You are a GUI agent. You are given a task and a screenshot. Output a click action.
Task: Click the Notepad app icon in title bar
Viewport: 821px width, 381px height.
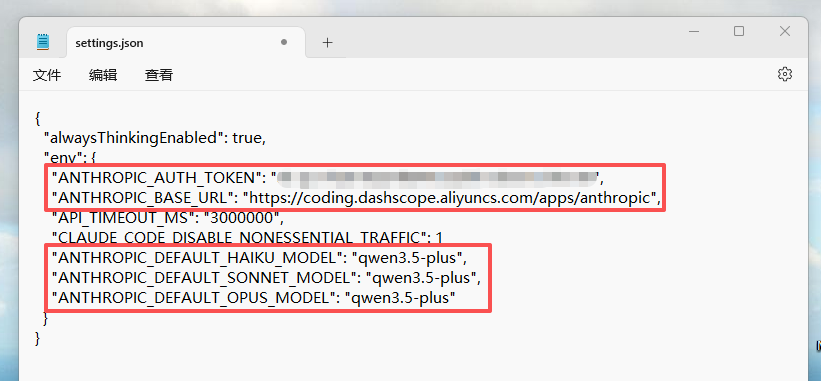pyautogui.click(x=43, y=42)
